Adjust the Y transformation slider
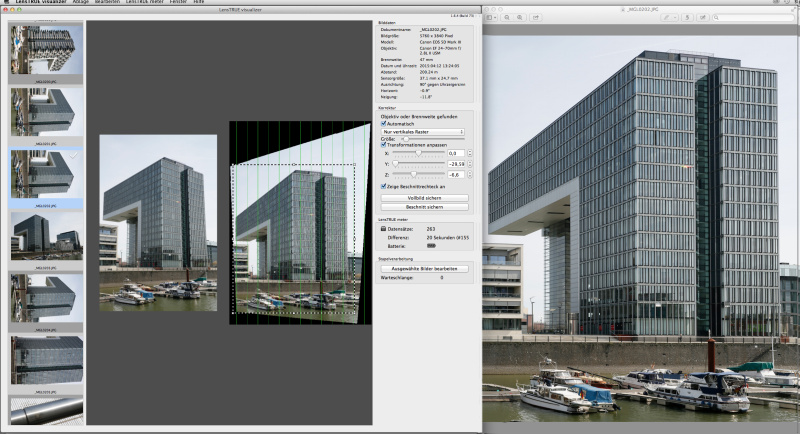Screen dimensions: 800x434 coord(418,164)
